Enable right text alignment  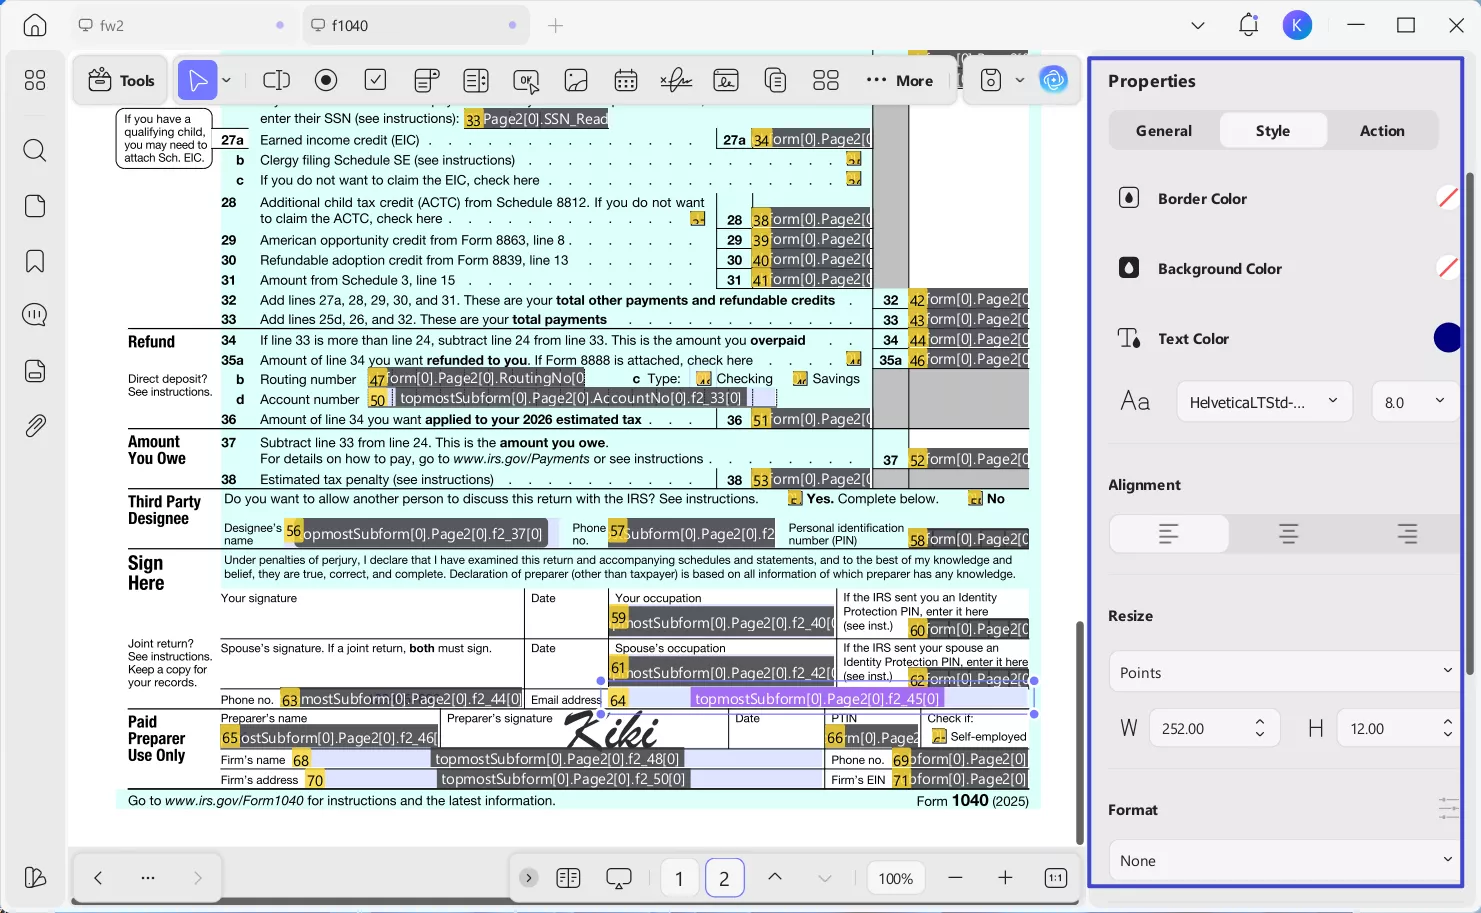tap(1407, 533)
